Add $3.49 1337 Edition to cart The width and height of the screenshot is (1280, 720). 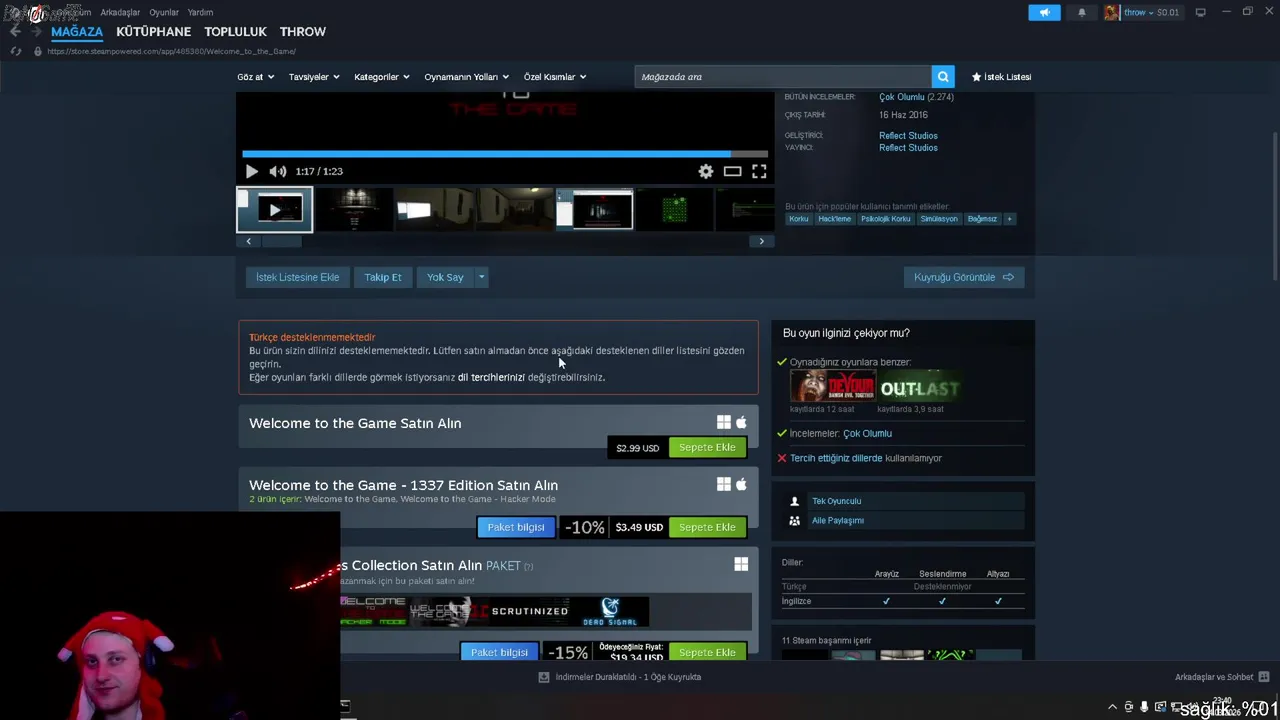point(707,527)
